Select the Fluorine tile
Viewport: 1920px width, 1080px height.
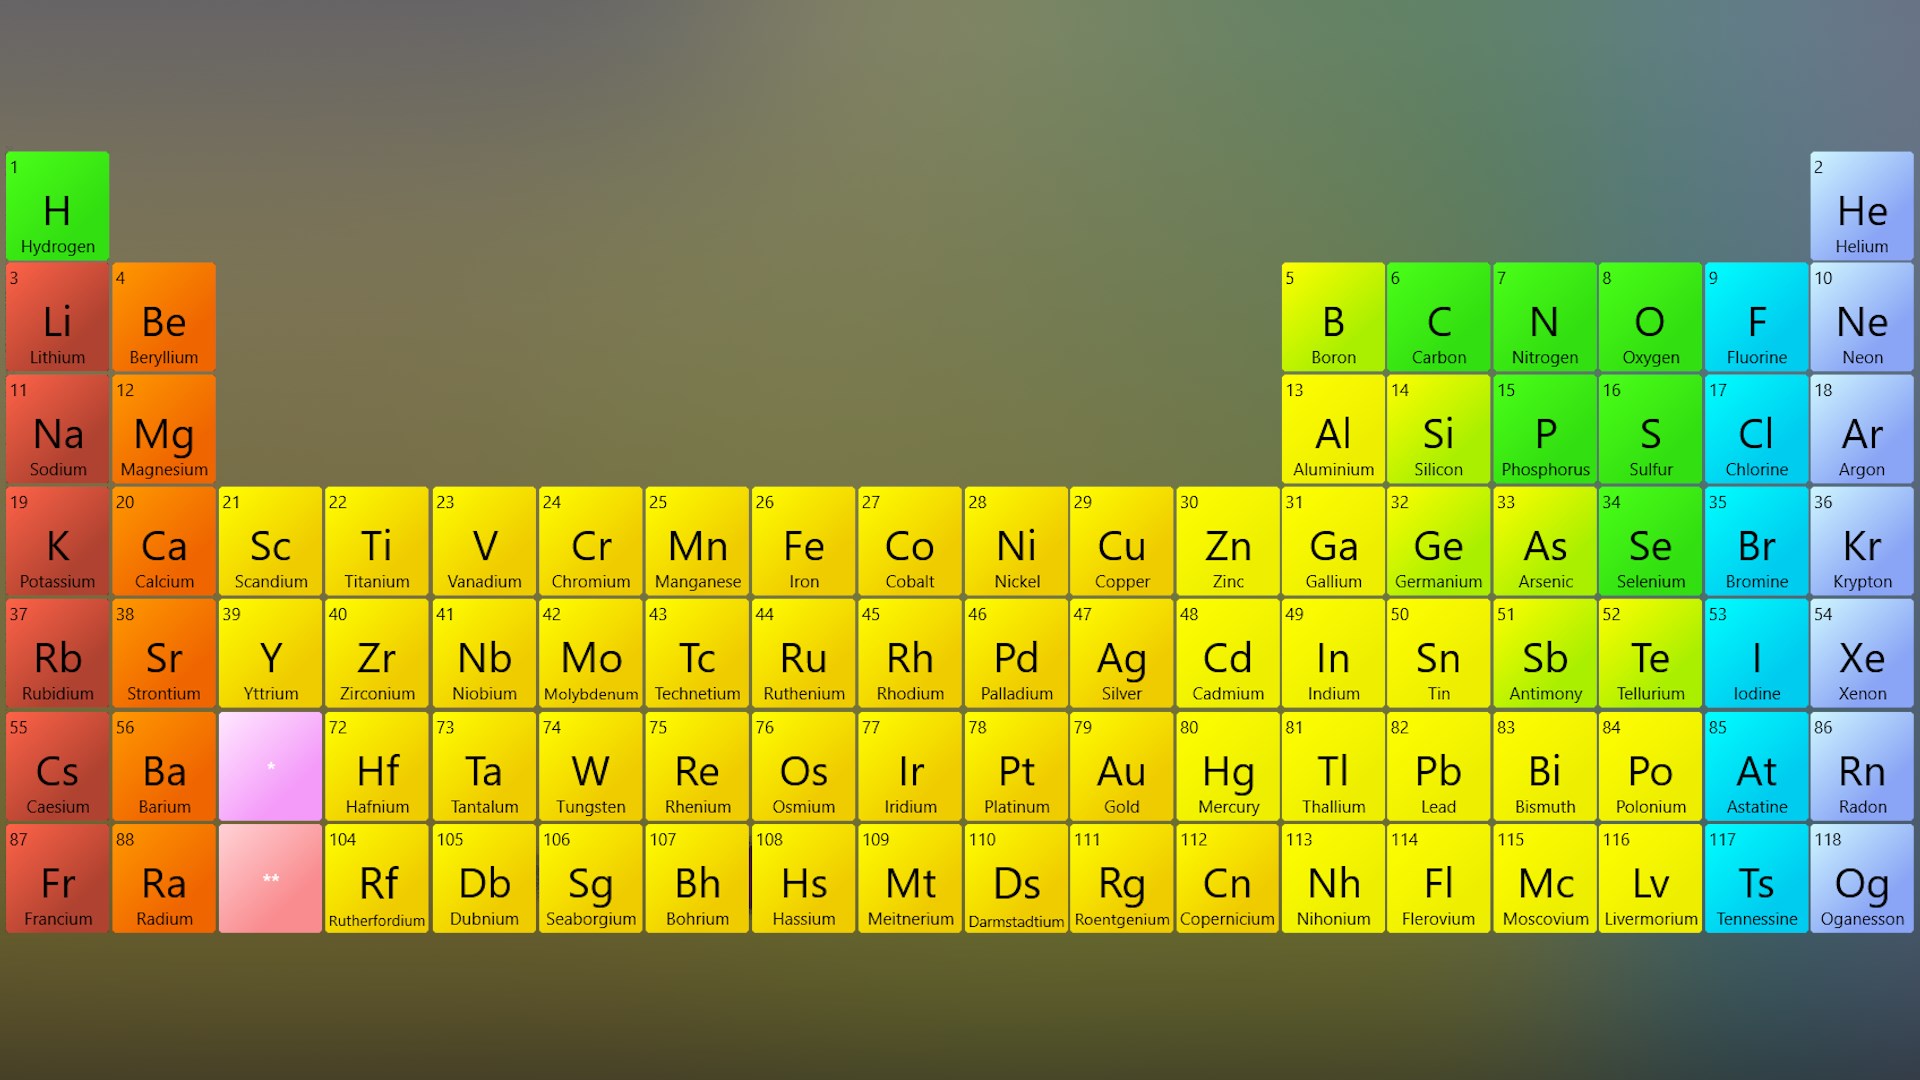pyautogui.click(x=1756, y=318)
